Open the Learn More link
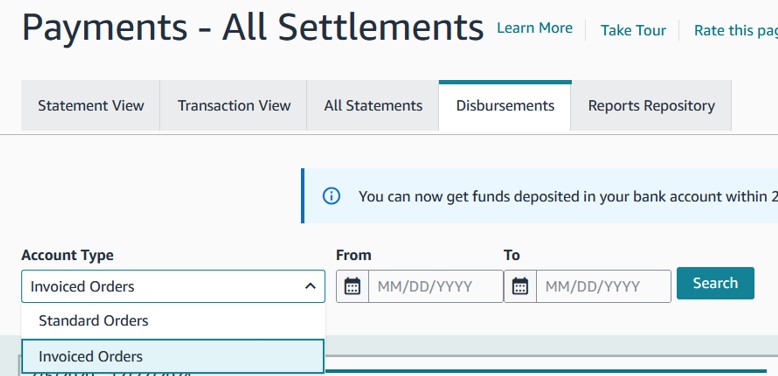Screen dimensions: 778x376 point(534,28)
